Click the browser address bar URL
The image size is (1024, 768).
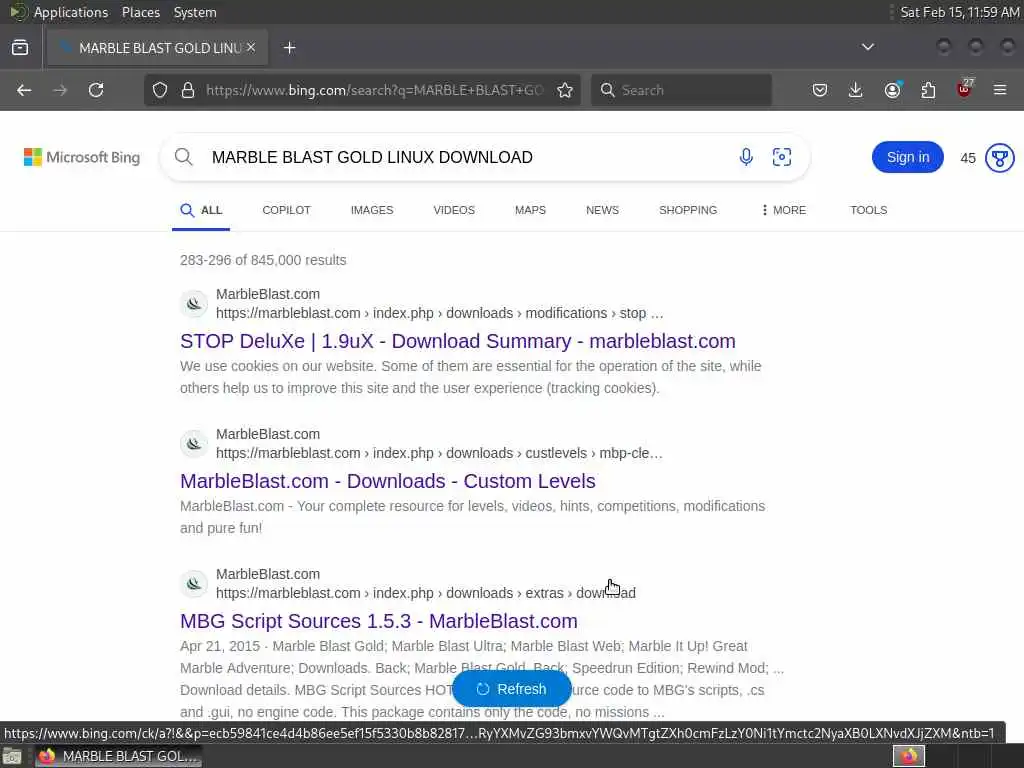coord(374,90)
